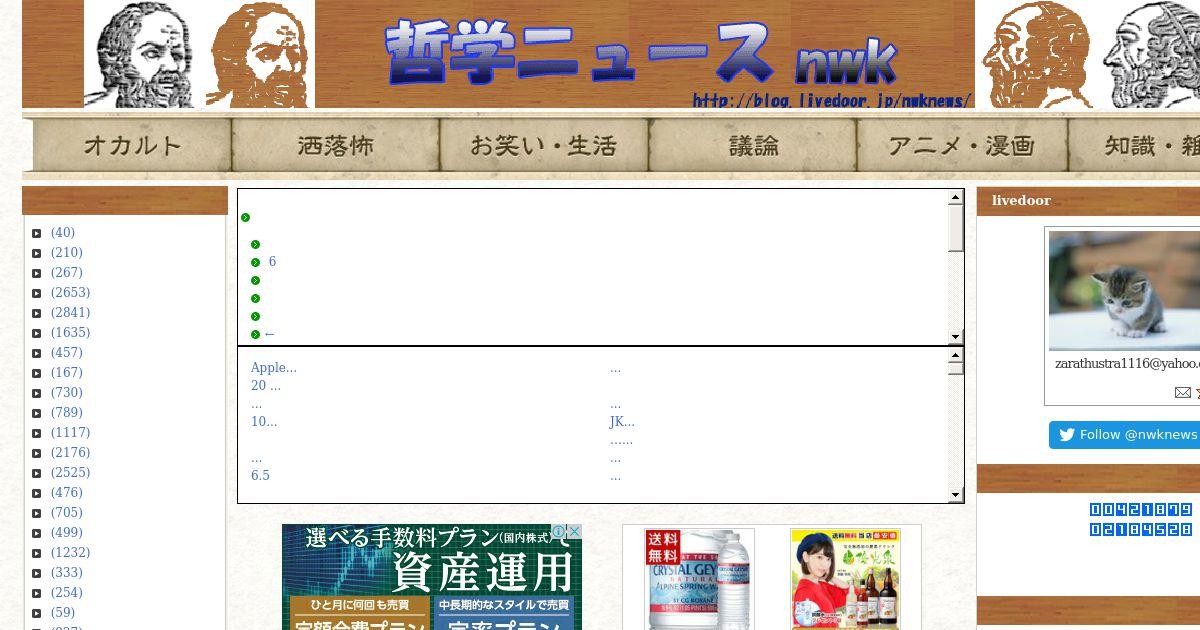Open the Crystal Geyser water product ad

click(700, 580)
